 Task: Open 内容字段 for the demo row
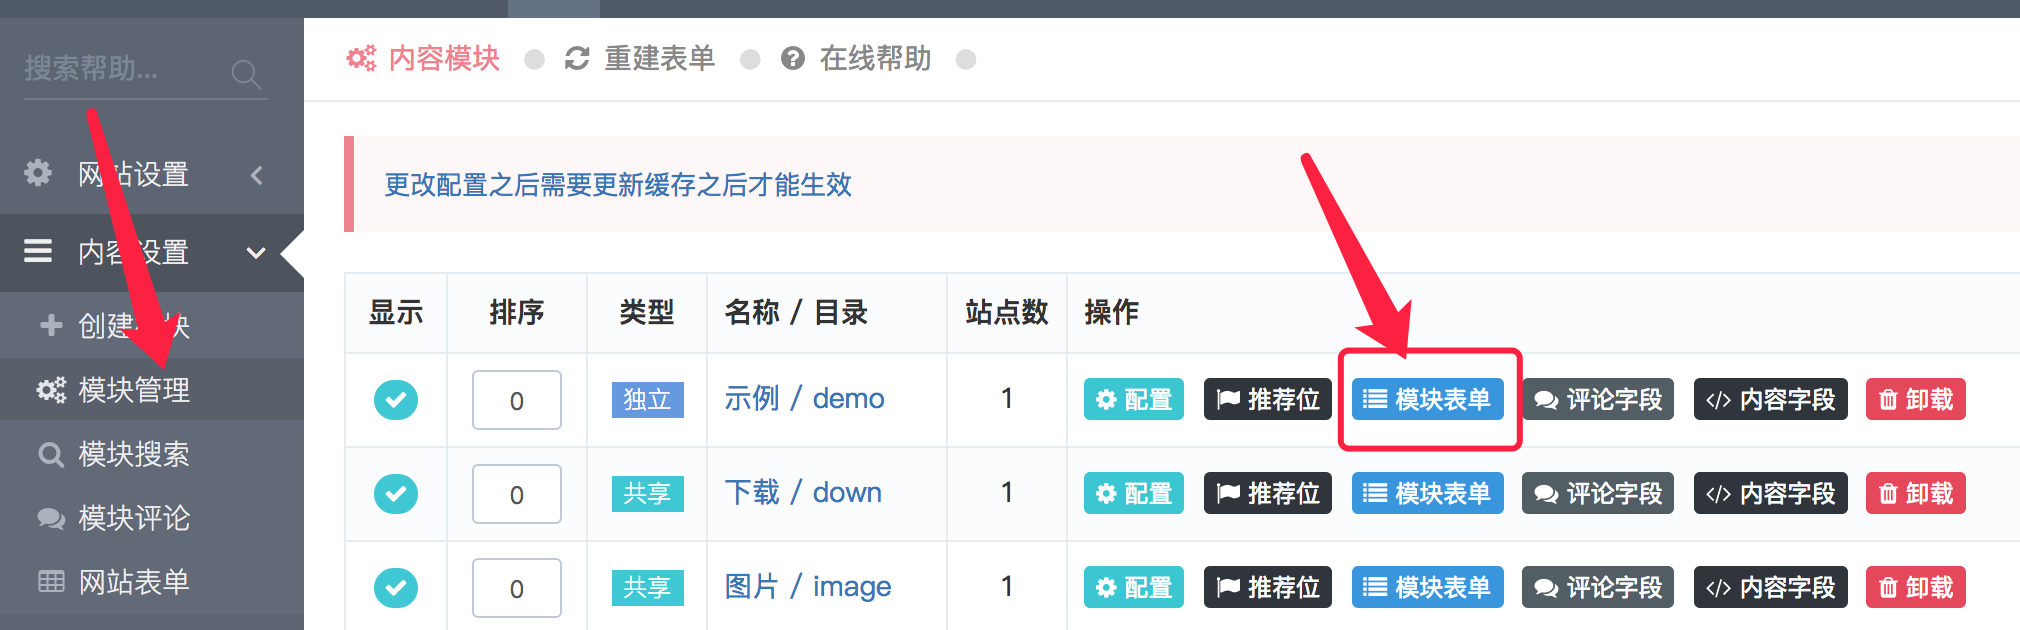pyautogui.click(x=1771, y=399)
